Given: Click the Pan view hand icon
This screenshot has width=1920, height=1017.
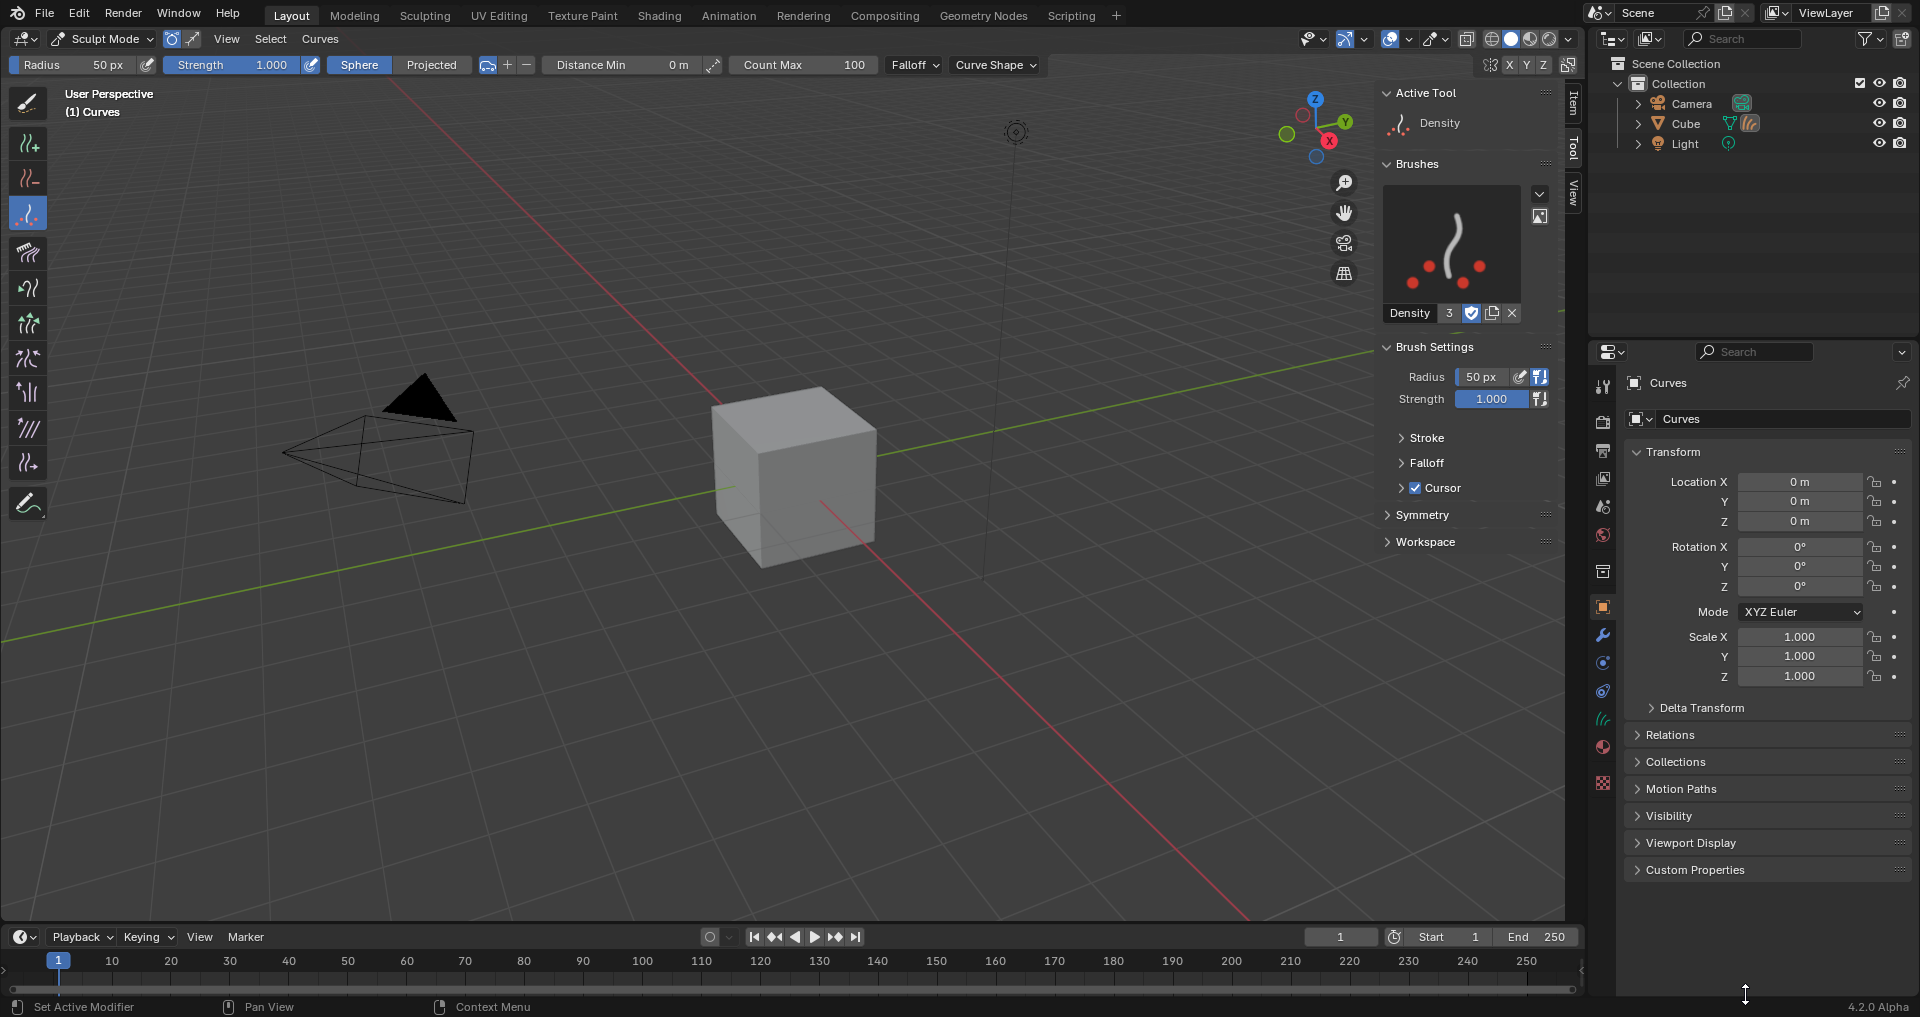Looking at the screenshot, I should [1344, 213].
